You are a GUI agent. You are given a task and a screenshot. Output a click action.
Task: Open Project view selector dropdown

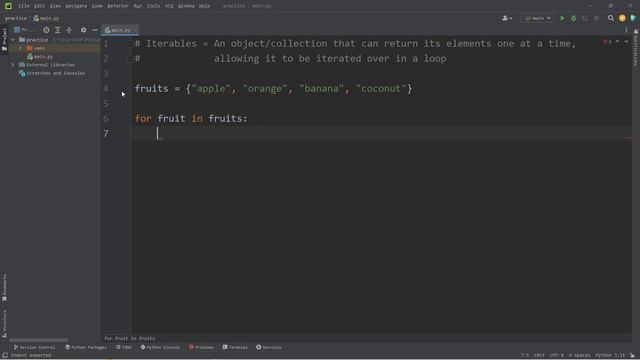point(24,30)
